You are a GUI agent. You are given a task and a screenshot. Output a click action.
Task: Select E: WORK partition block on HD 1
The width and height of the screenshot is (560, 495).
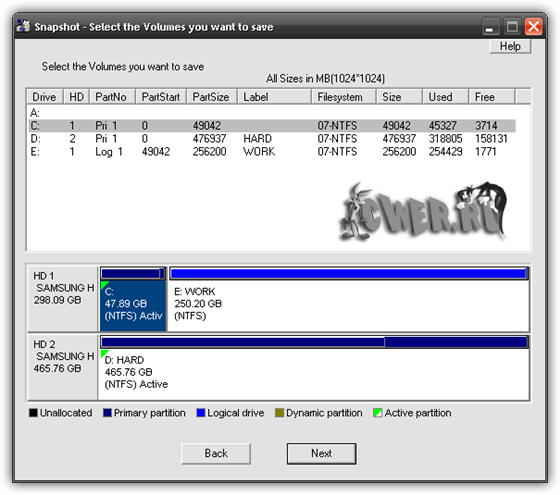[x=349, y=299]
